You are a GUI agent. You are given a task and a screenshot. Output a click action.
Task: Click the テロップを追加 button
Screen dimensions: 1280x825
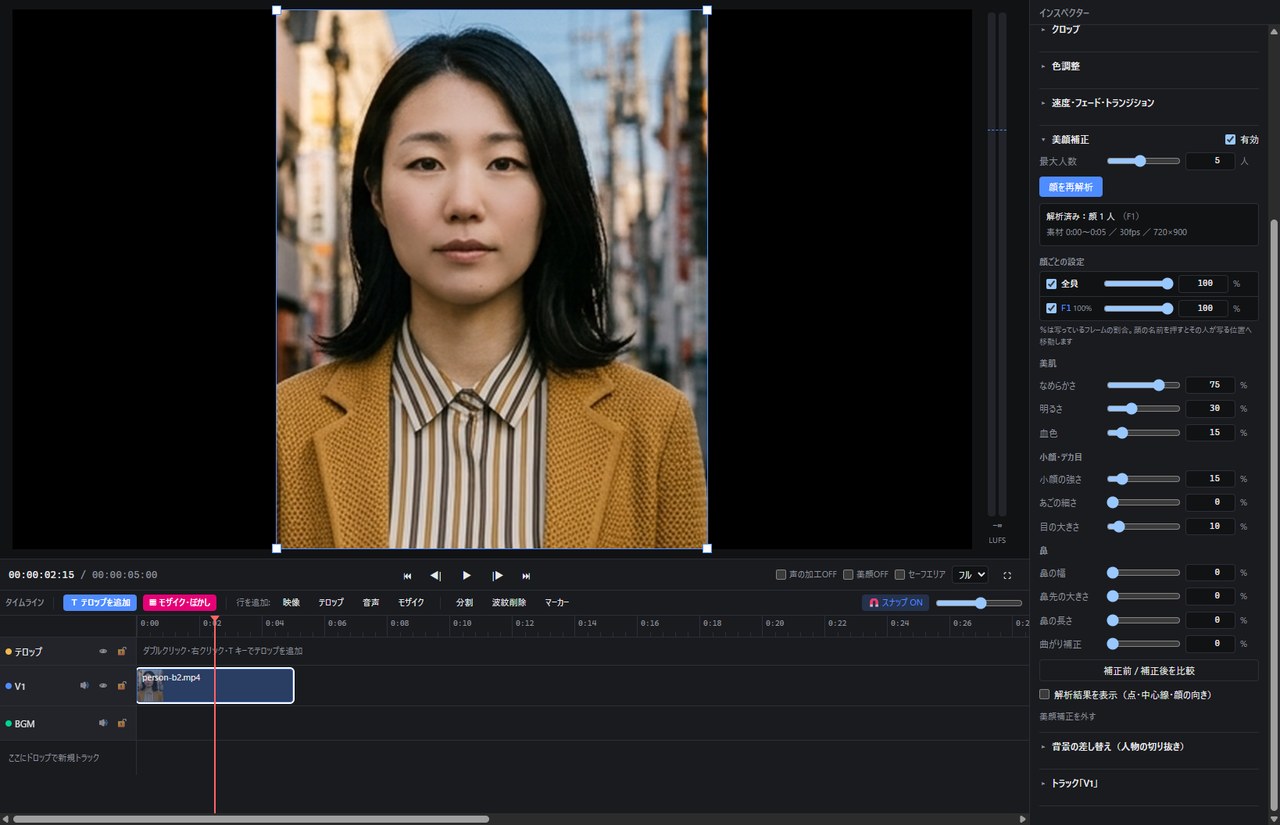tap(100, 603)
